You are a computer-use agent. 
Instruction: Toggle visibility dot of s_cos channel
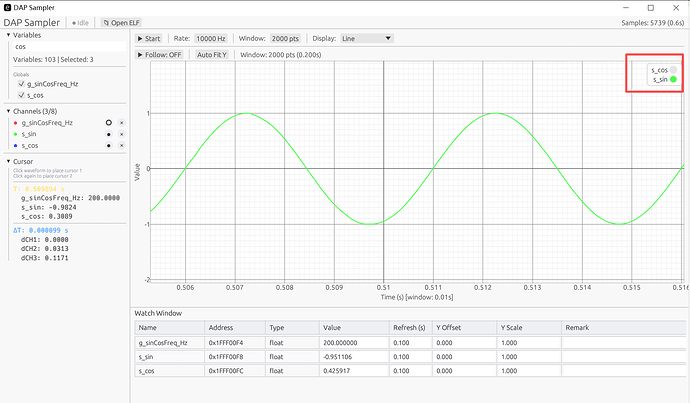[x=109, y=146]
